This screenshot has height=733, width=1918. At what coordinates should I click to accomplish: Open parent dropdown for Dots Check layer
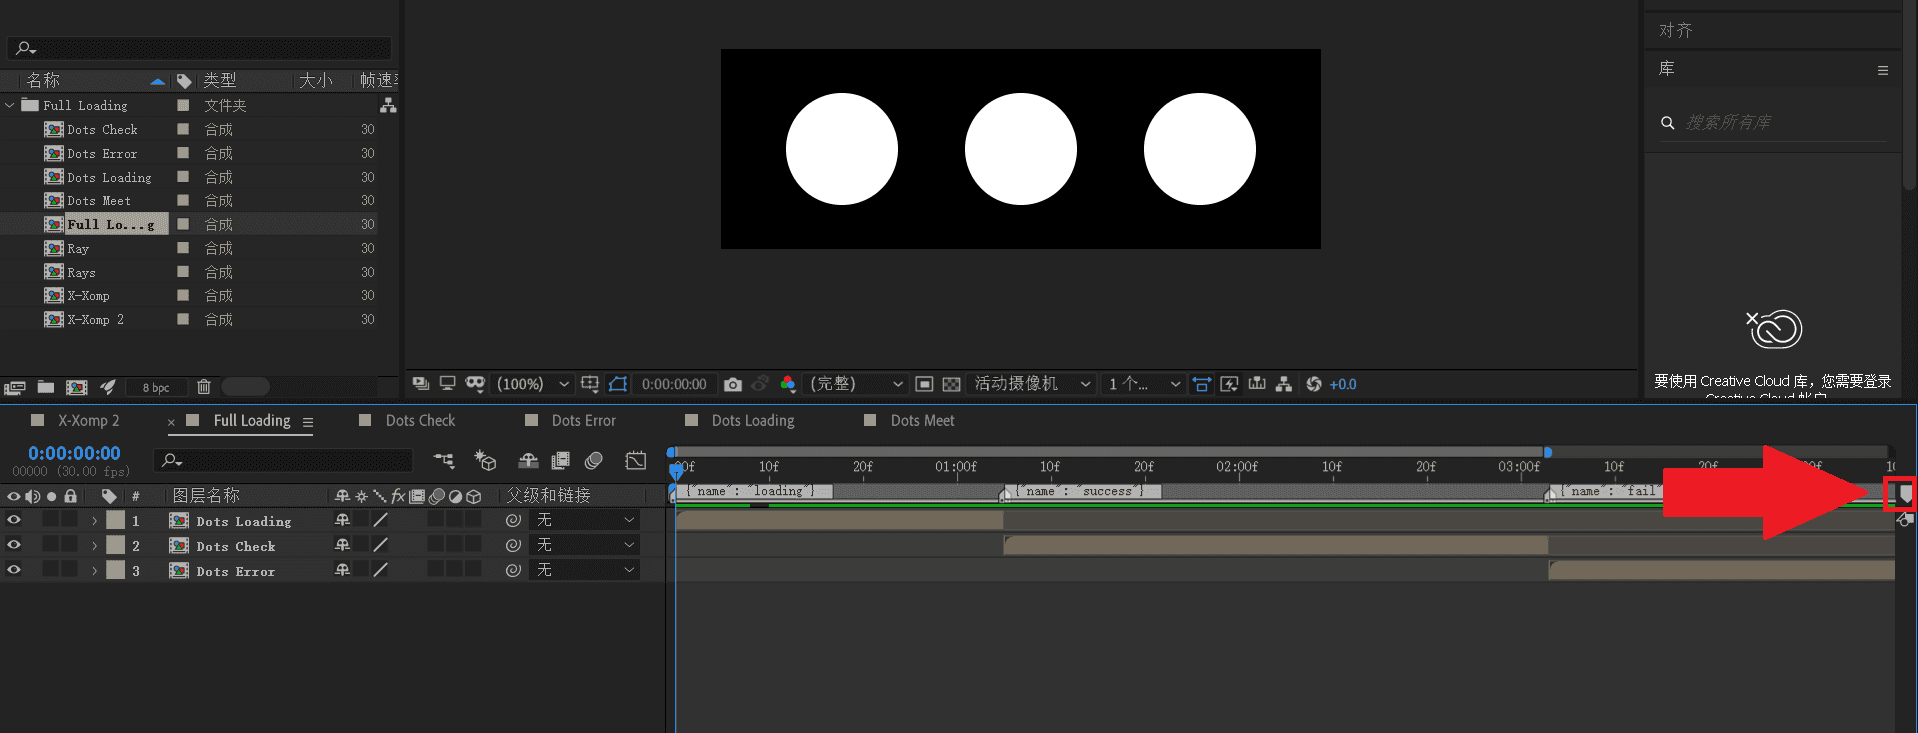(x=586, y=545)
